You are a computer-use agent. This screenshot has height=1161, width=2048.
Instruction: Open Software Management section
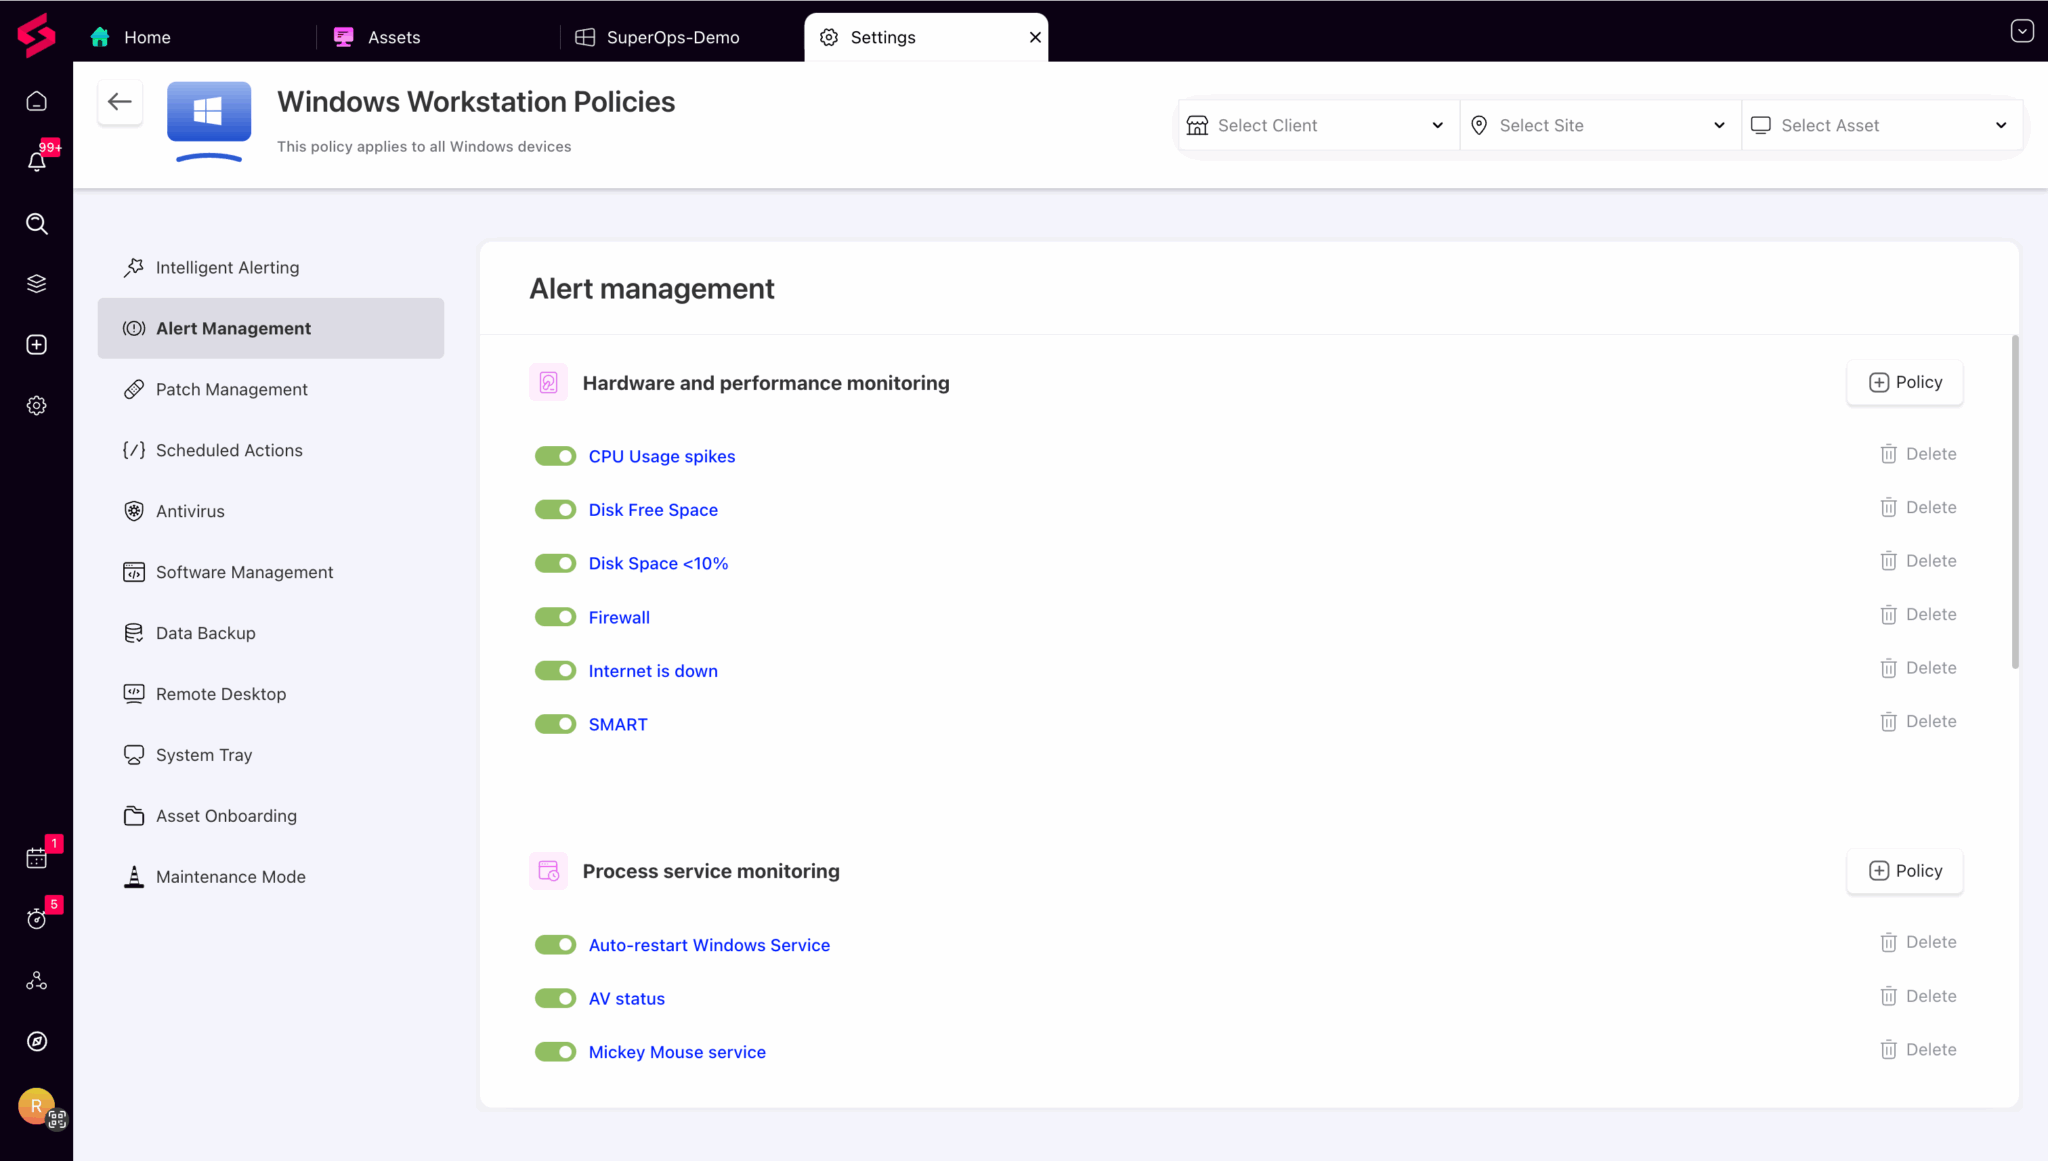click(x=271, y=572)
